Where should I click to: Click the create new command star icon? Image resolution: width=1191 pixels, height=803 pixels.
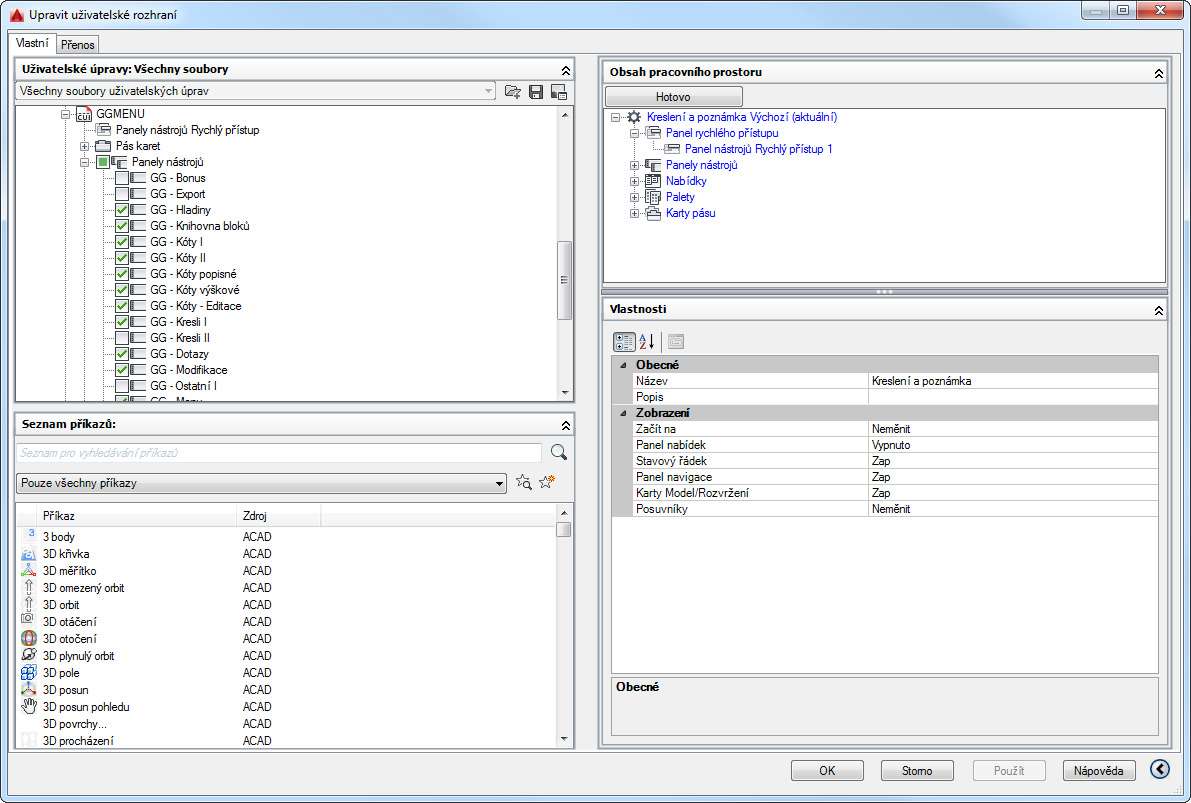tap(547, 482)
